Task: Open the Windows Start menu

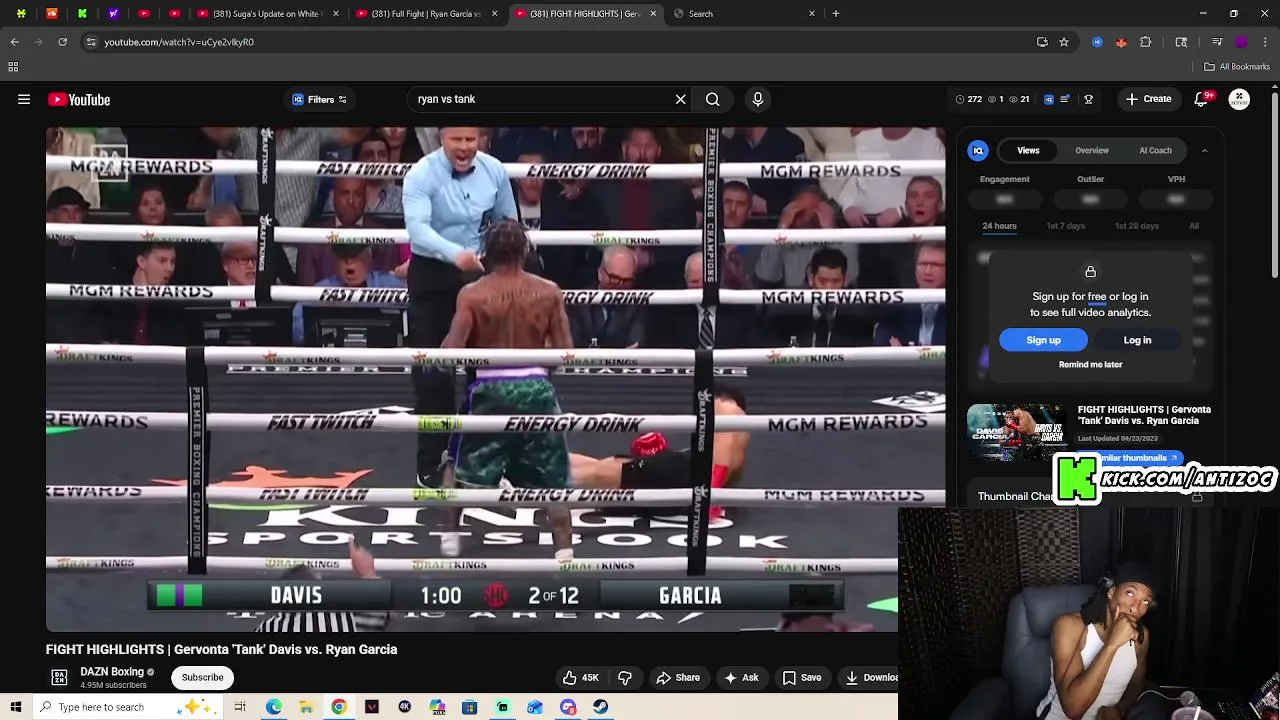Action: pyautogui.click(x=16, y=707)
